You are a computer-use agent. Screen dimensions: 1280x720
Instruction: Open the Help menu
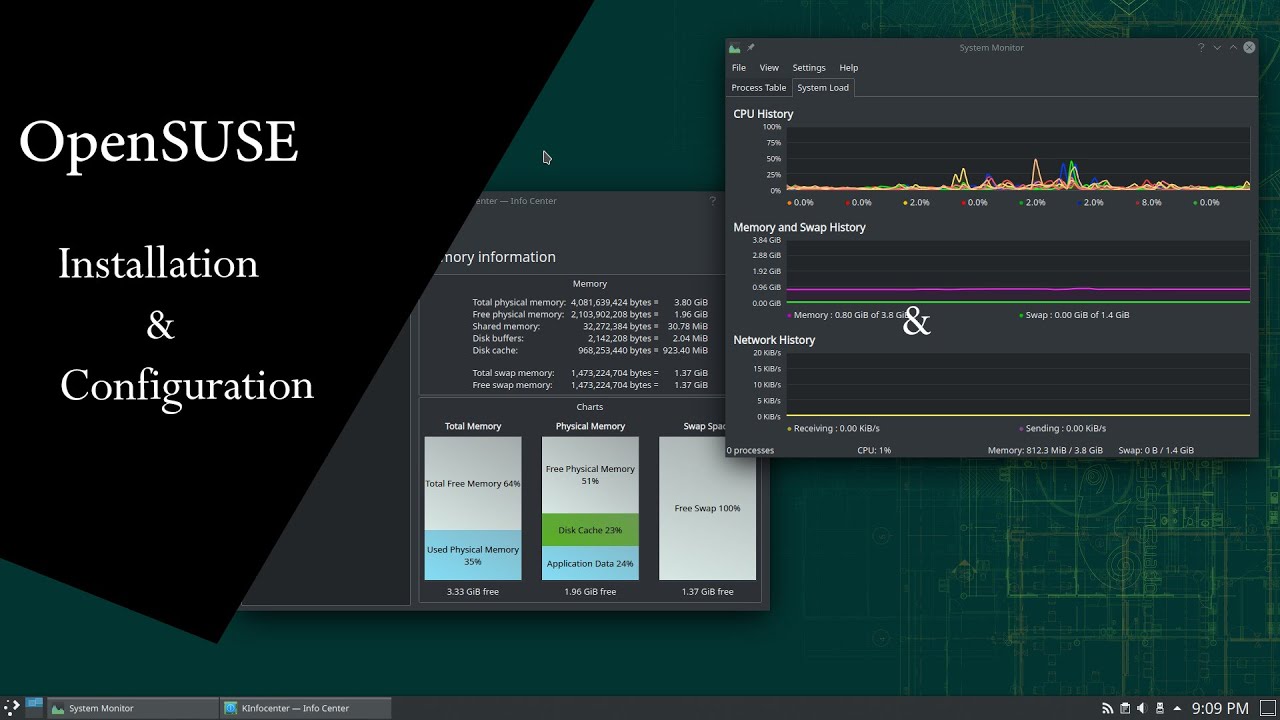848,67
